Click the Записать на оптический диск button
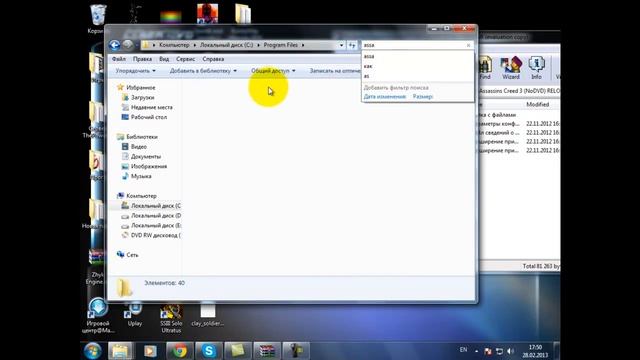 335,71
